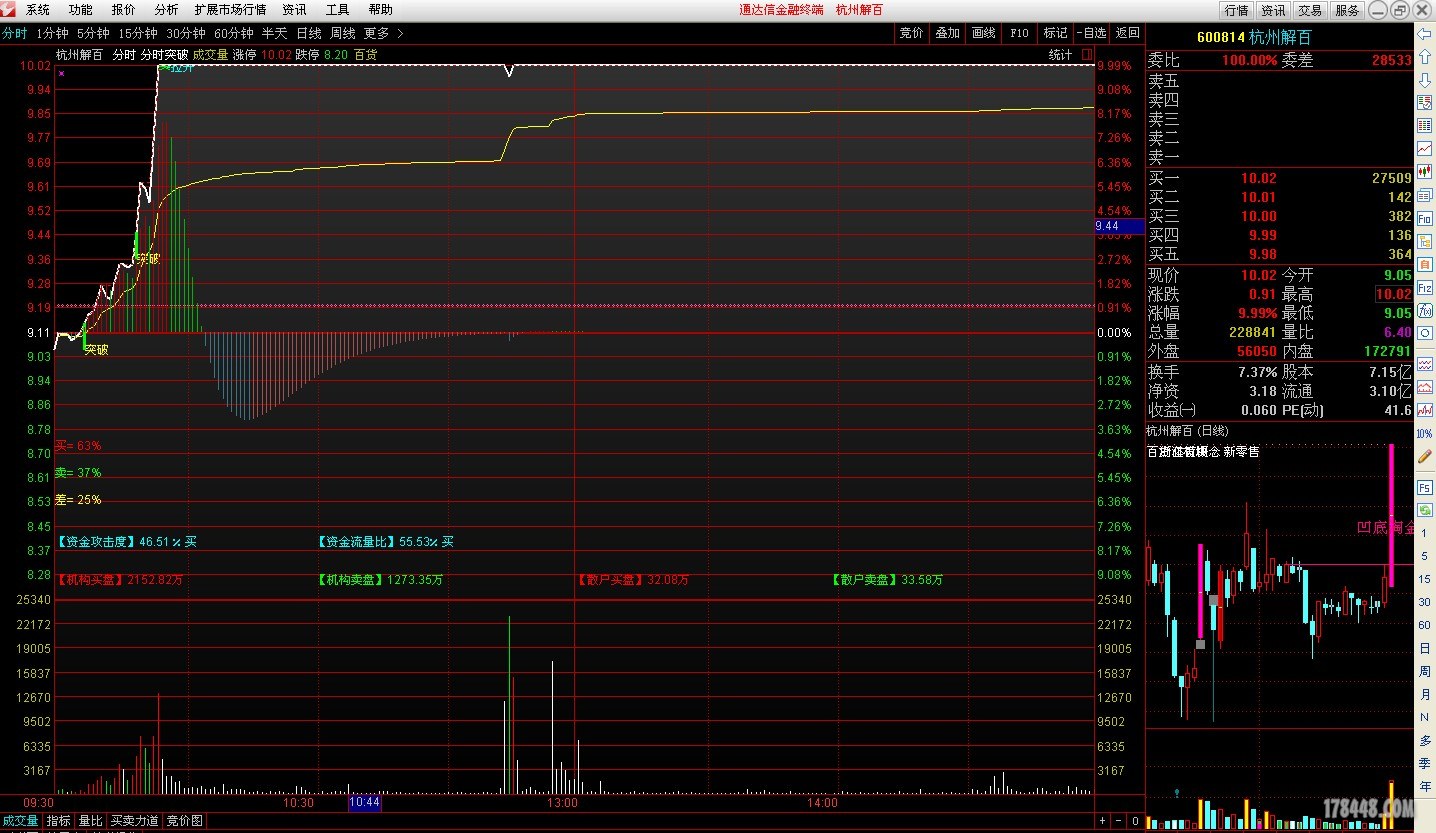1436x833 pixels.
Task: Click the green refresh icon in sidebar
Action: [x=1424, y=510]
